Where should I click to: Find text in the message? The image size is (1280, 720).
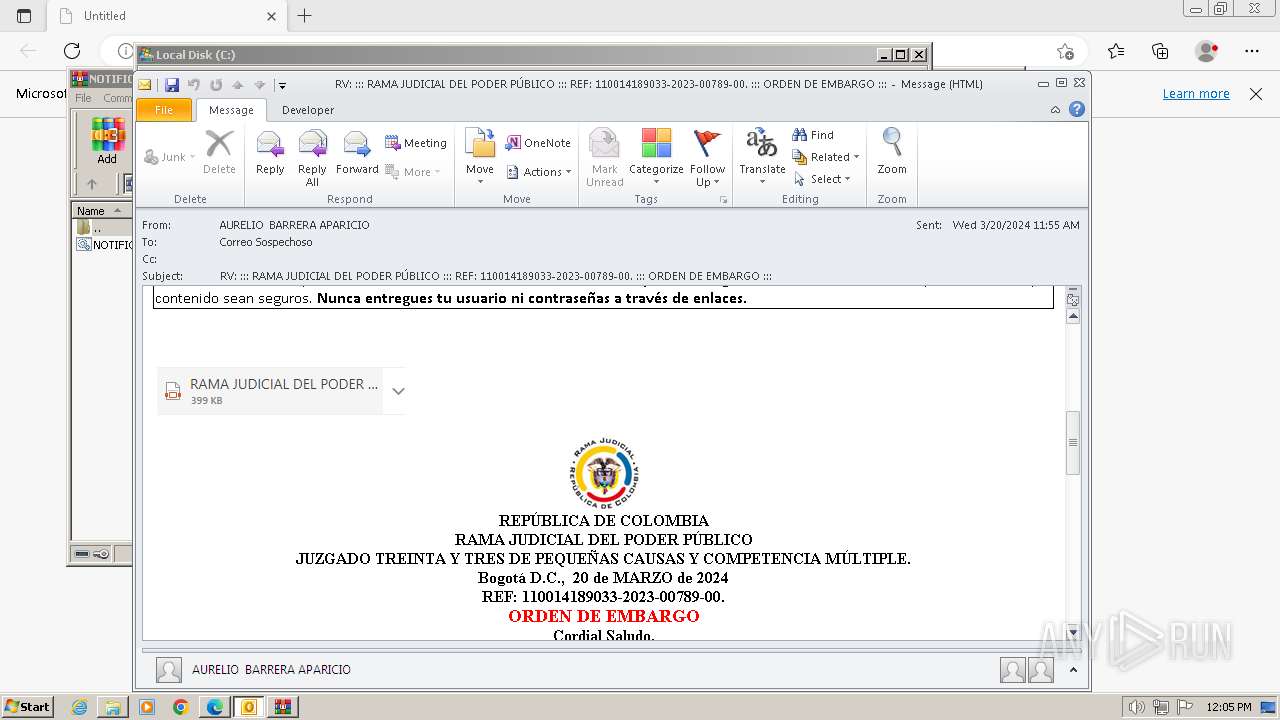pos(813,135)
